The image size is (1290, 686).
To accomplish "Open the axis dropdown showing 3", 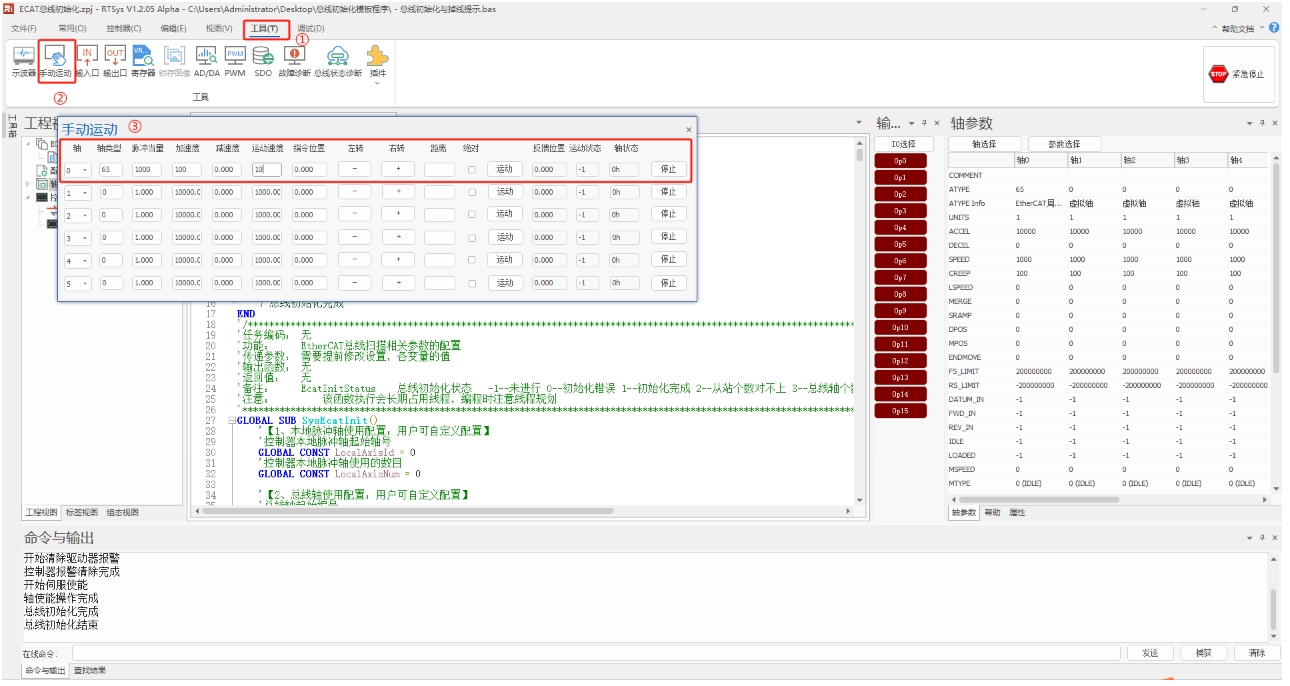I will click(x=77, y=238).
